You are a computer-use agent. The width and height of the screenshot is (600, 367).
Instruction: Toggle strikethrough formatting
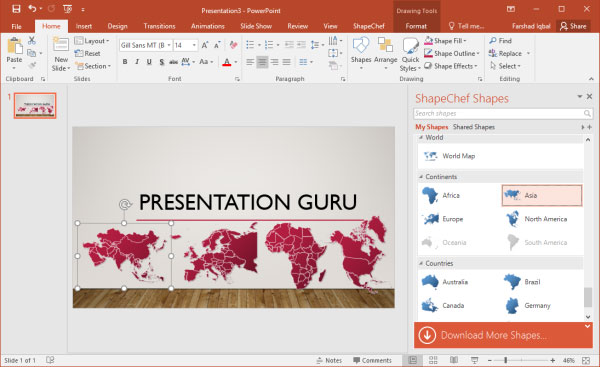pos(173,62)
